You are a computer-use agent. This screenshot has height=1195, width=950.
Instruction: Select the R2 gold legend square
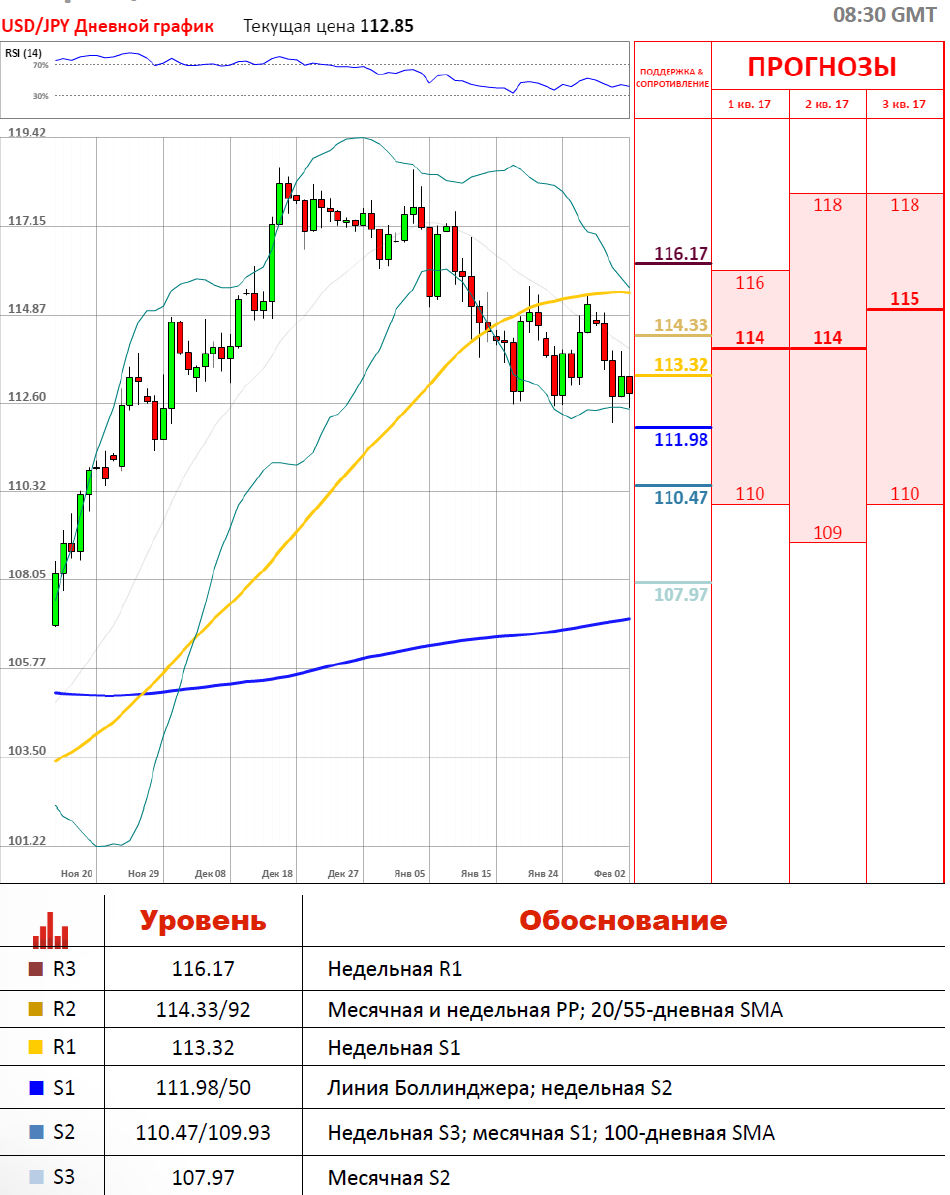pyautogui.click(x=37, y=1009)
